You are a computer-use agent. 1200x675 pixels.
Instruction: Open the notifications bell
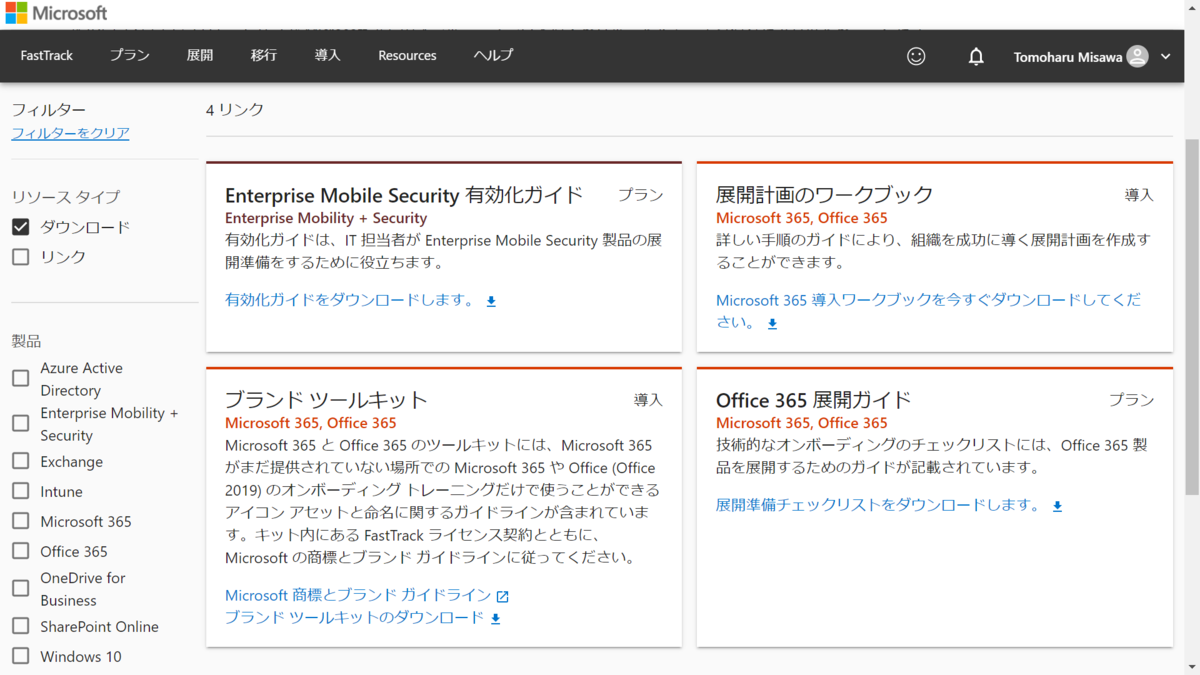tap(976, 56)
